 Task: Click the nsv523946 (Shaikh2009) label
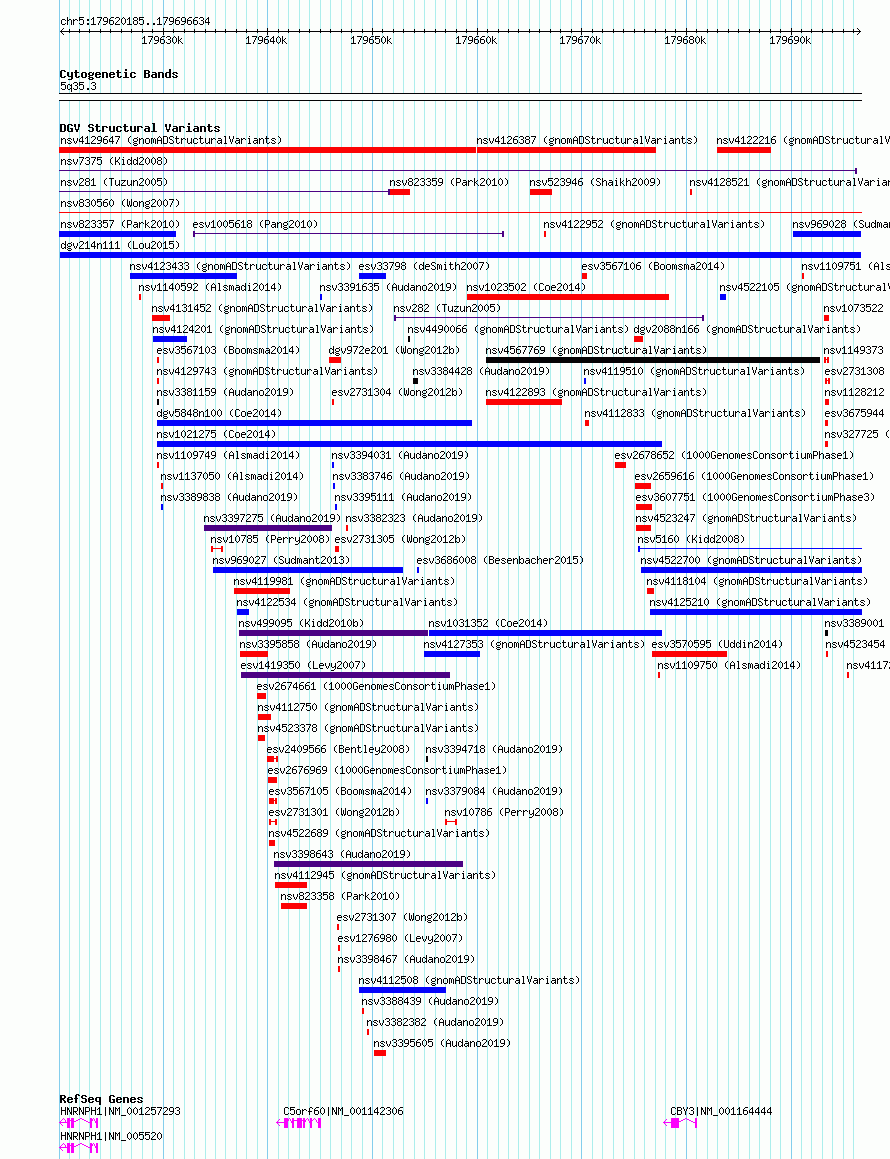[595, 183]
